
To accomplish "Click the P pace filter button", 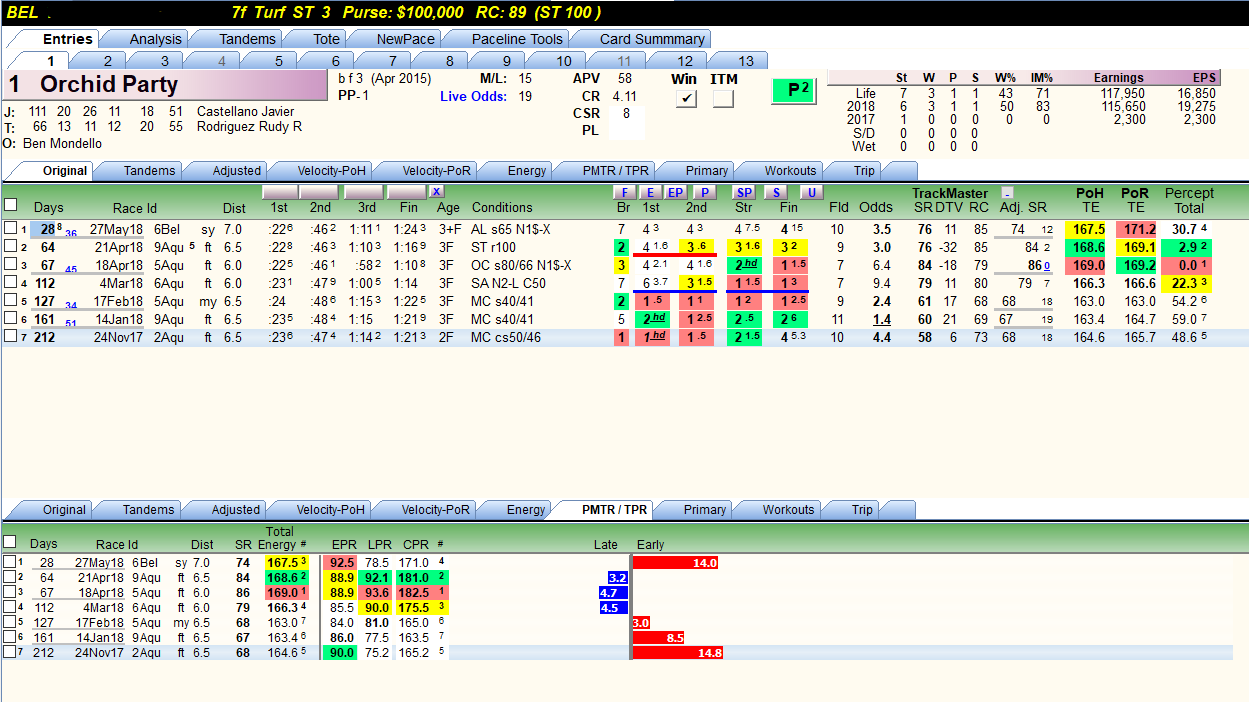I will pos(704,192).
